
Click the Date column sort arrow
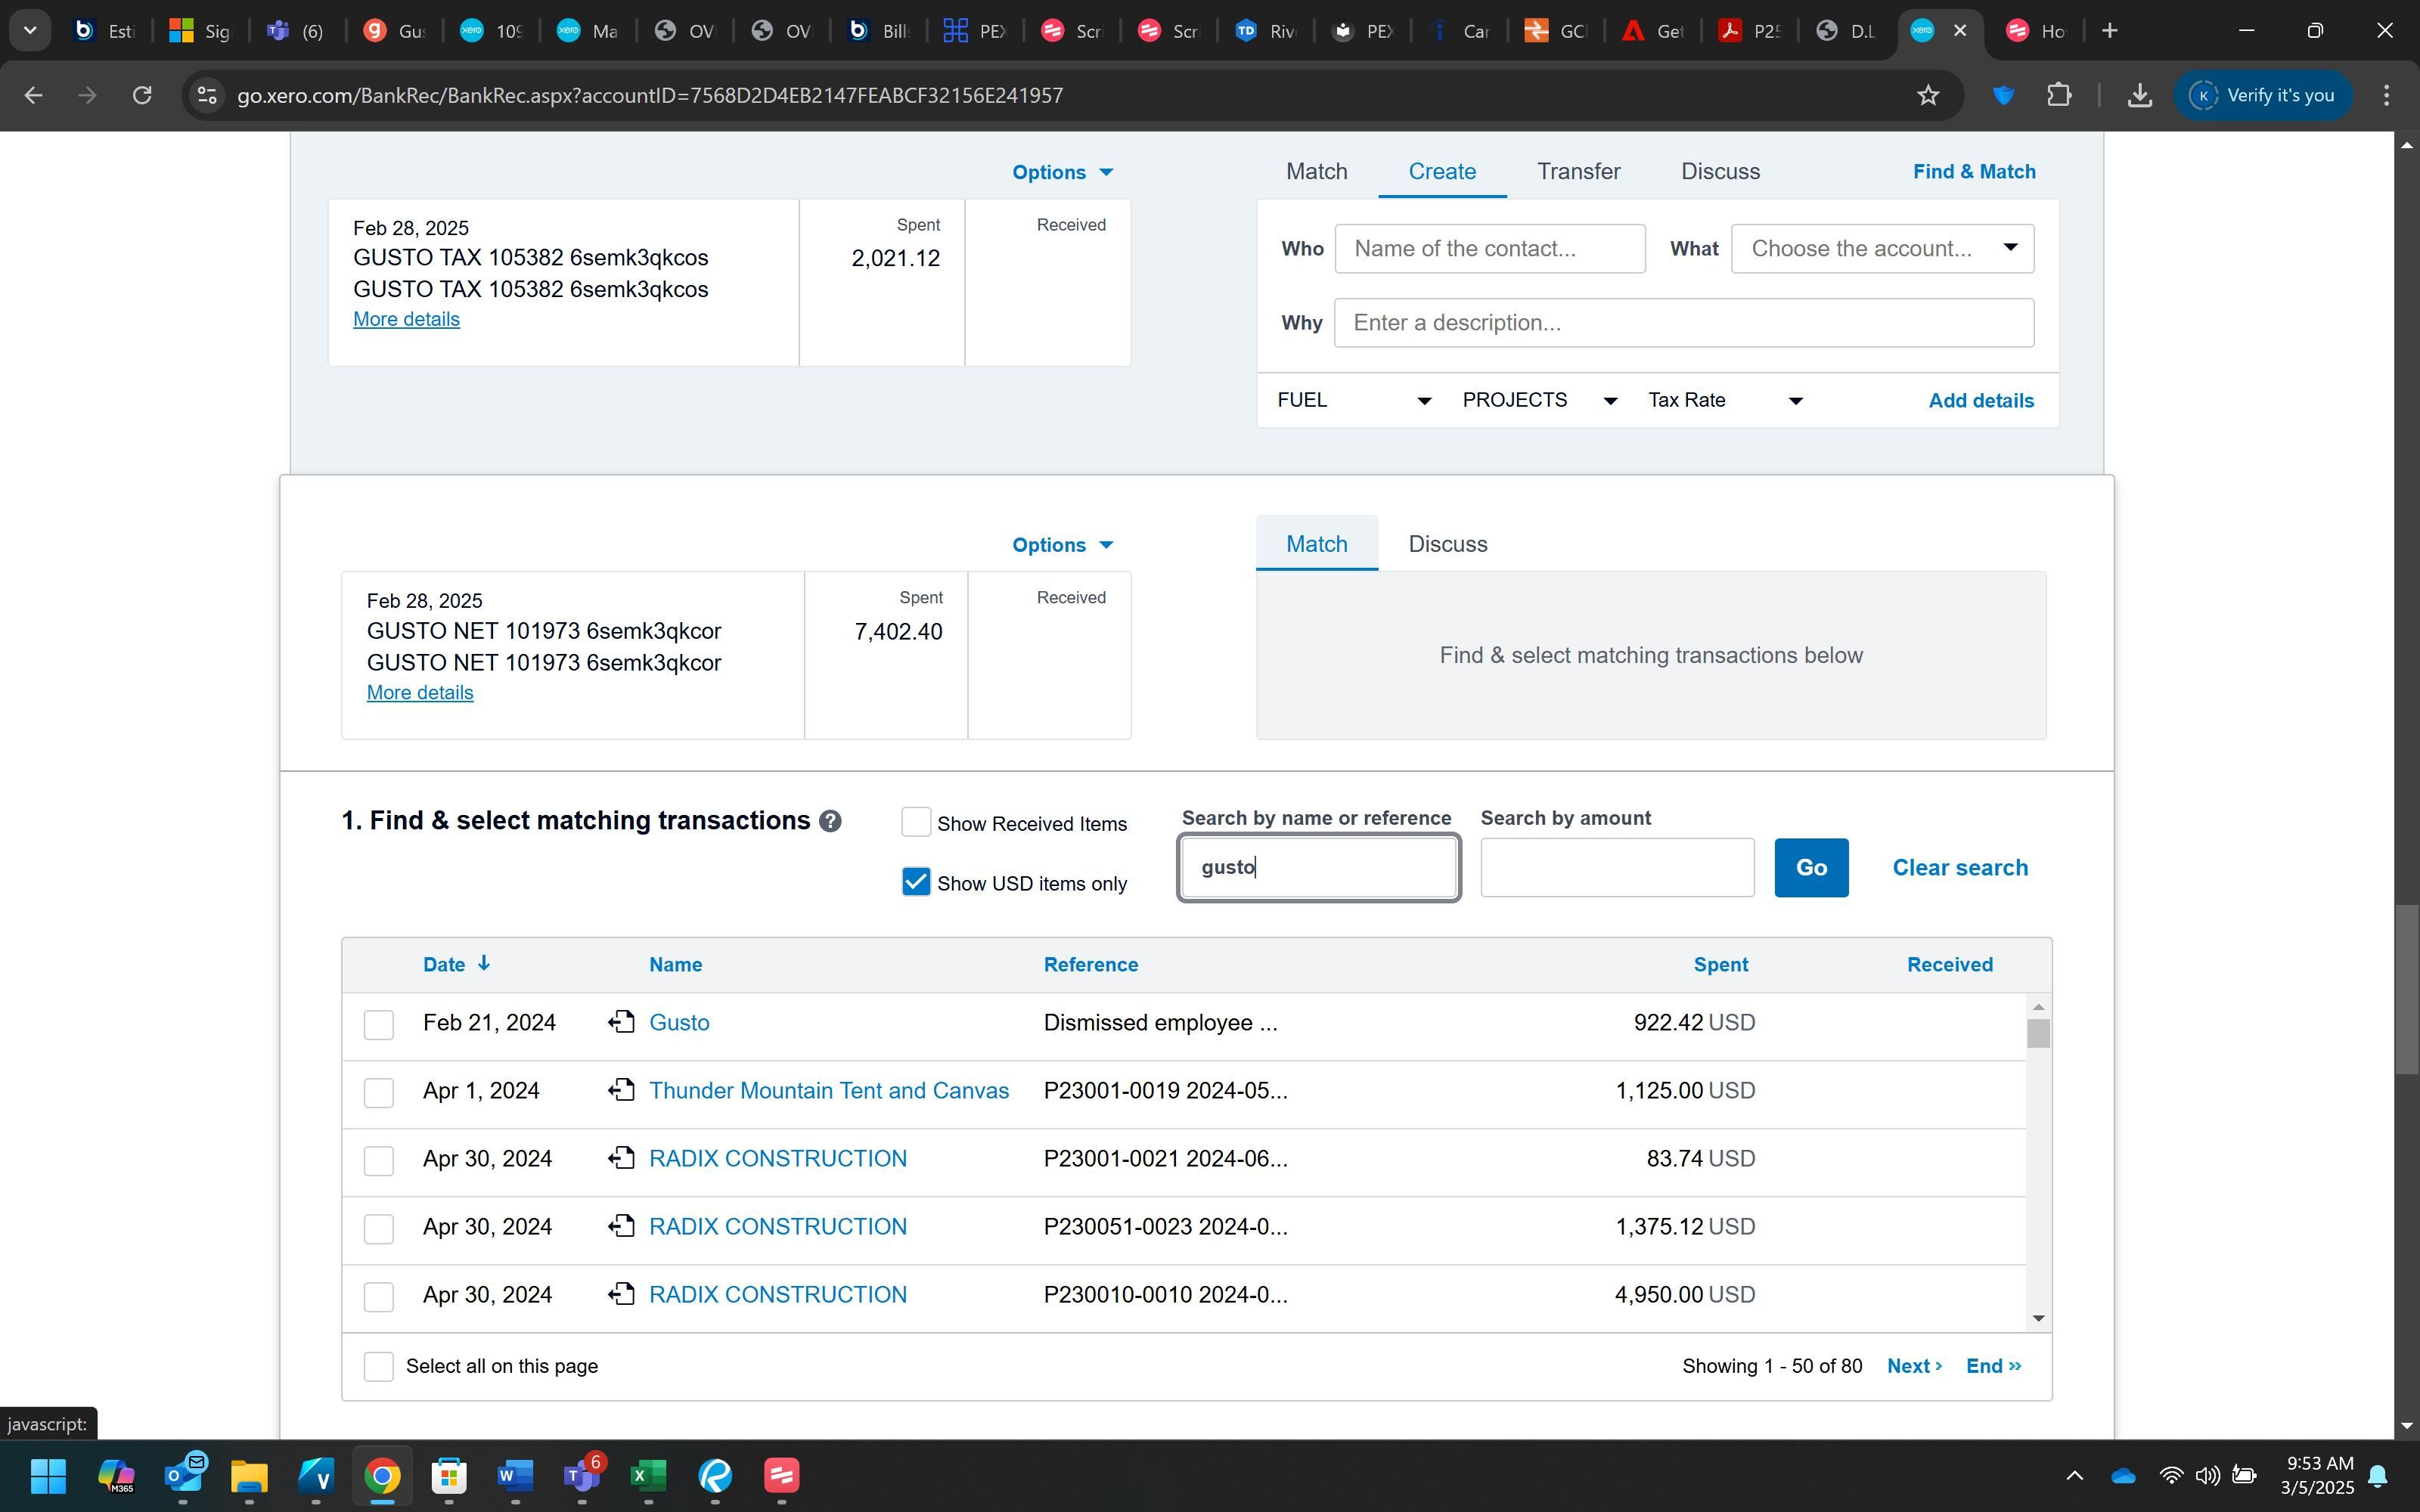click(x=484, y=963)
